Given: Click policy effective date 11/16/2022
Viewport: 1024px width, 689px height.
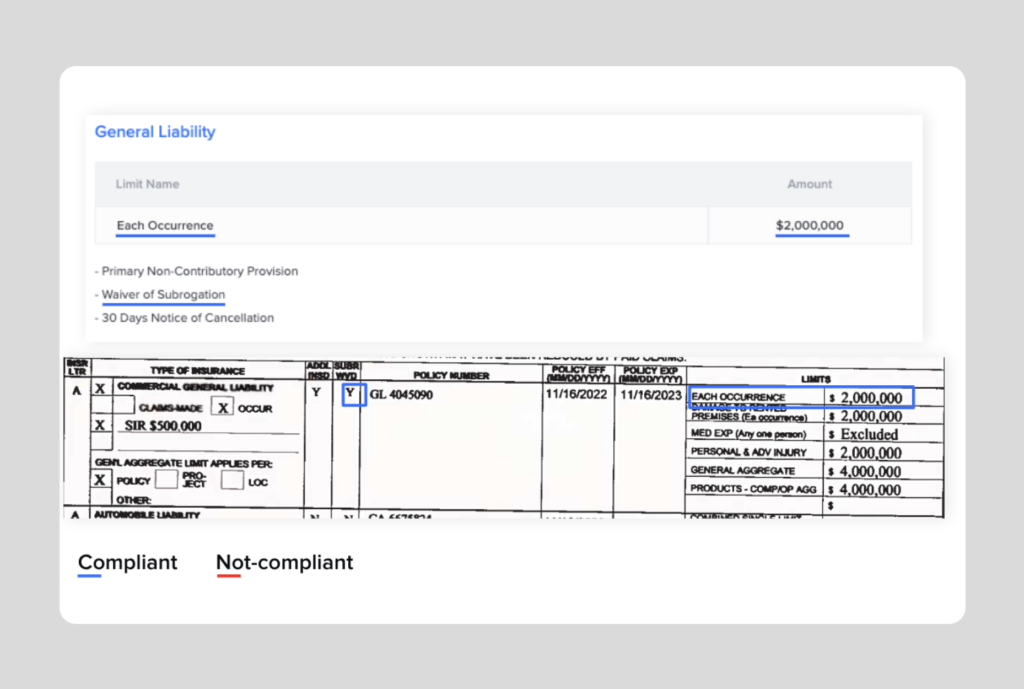Looking at the screenshot, I should [x=576, y=394].
